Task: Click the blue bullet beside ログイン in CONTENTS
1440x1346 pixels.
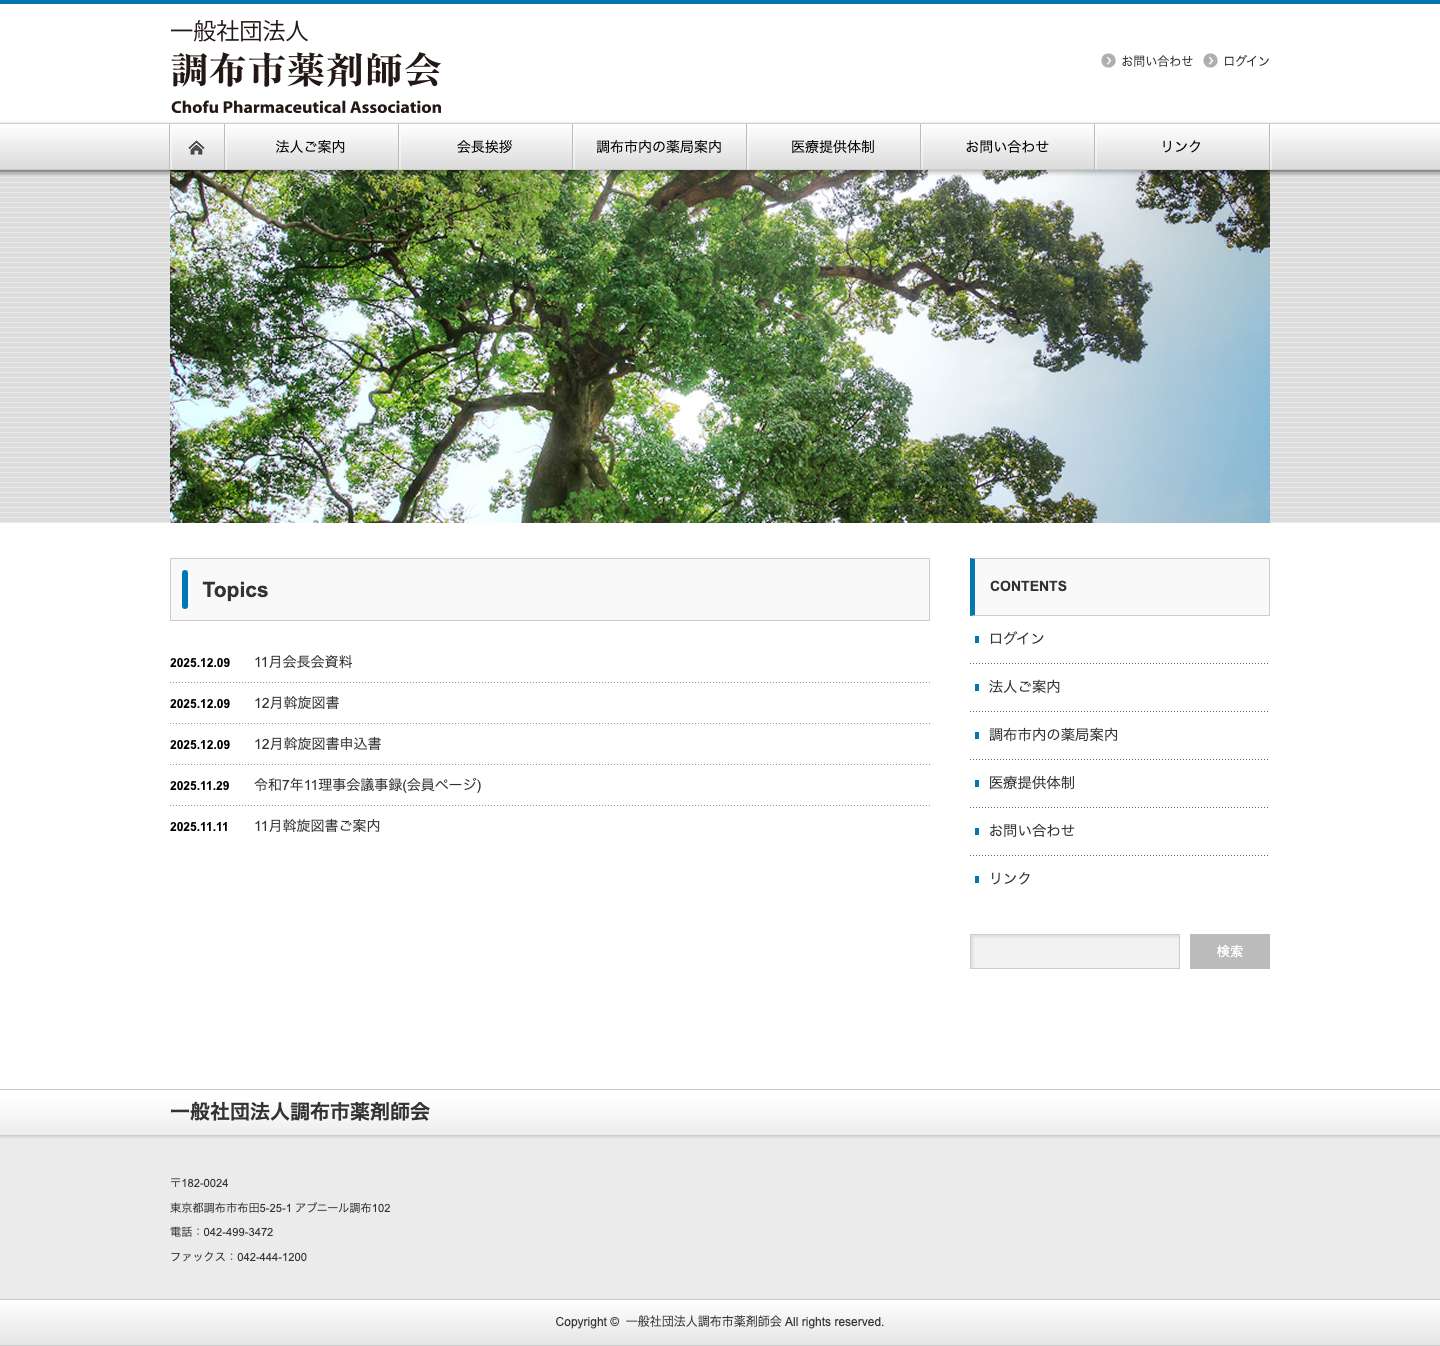Action: tap(976, 638)
